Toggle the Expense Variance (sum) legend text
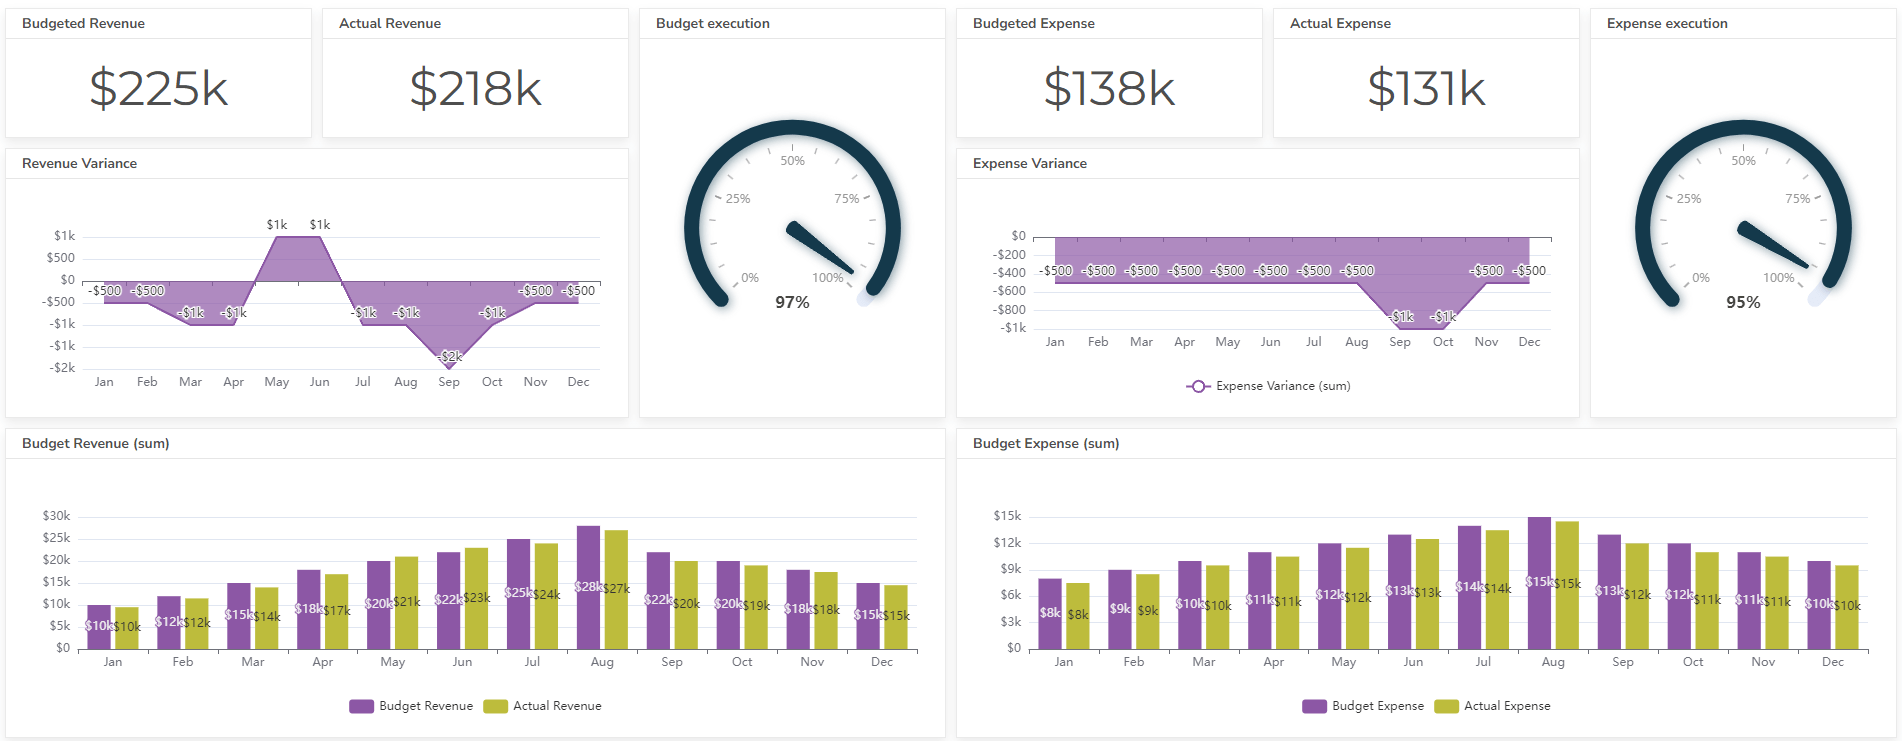The width and height of the screenshot is (1902, 741). (x=1282, y=386)
